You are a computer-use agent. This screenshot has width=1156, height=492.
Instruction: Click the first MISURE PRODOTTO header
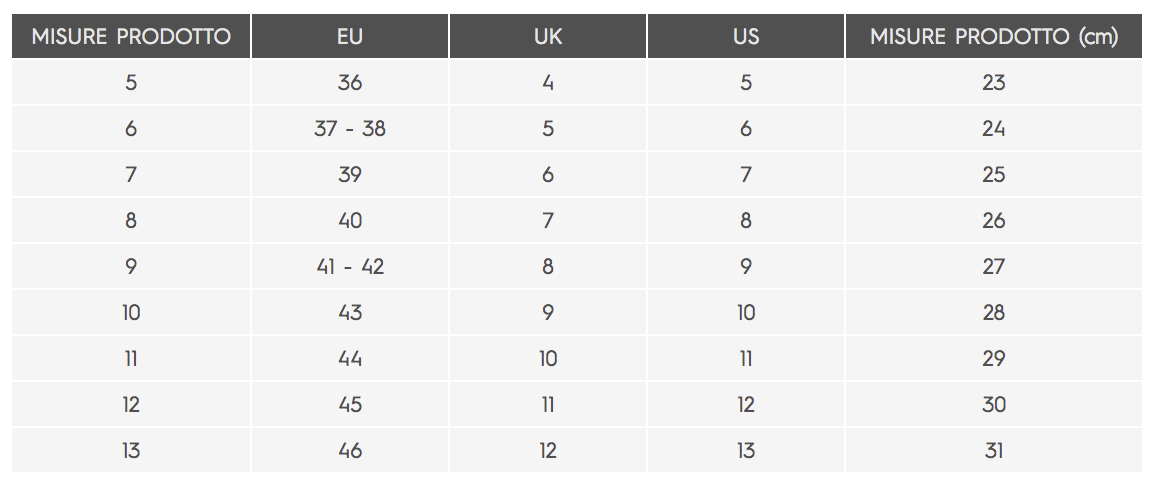[131, 35]
